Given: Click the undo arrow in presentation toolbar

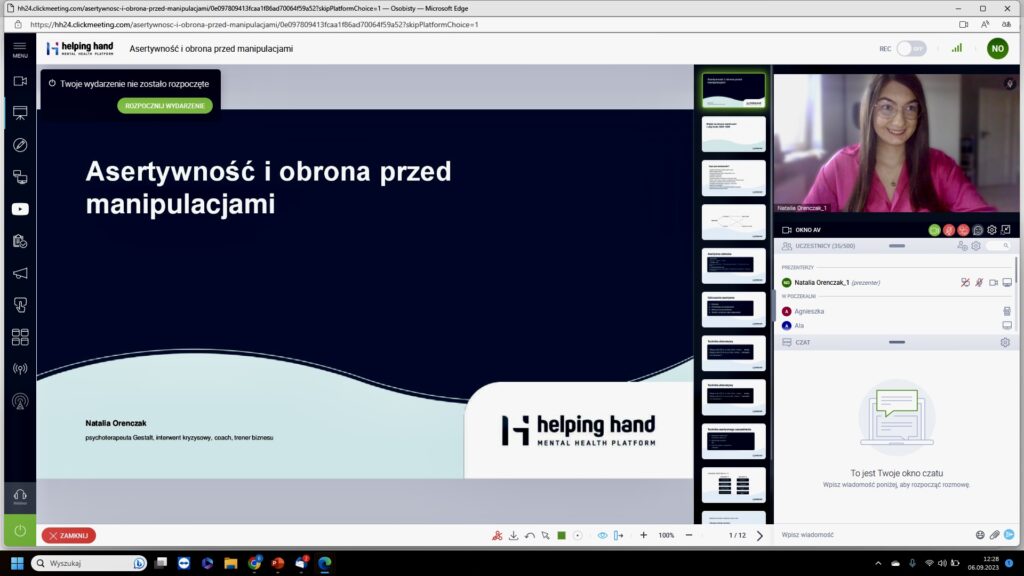Looking at the screenshot, I should [x=529, y=536].
